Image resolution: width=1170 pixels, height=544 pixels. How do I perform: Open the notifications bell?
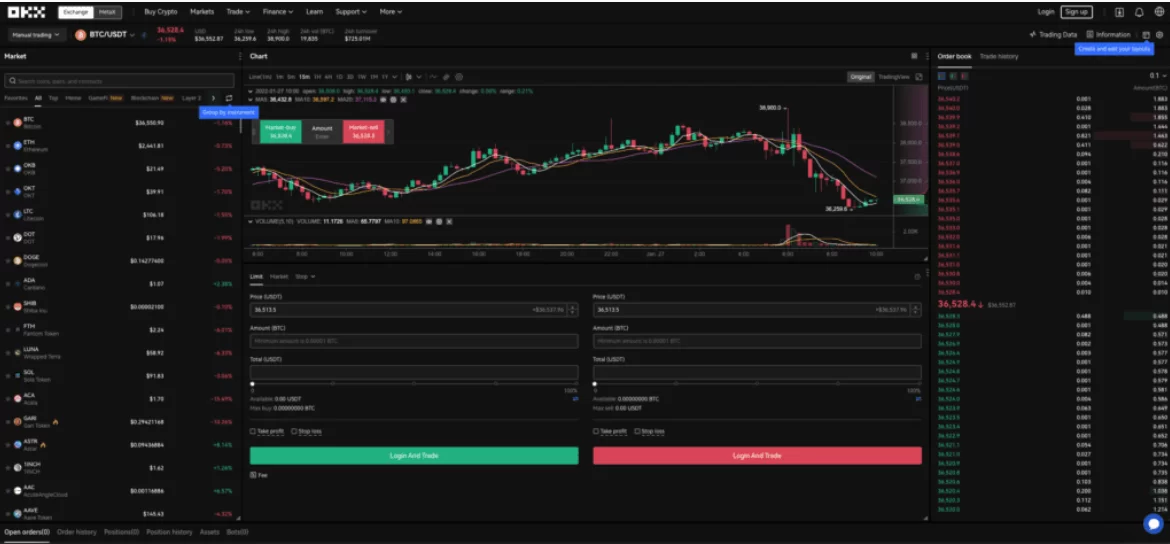click(1139, 12)
